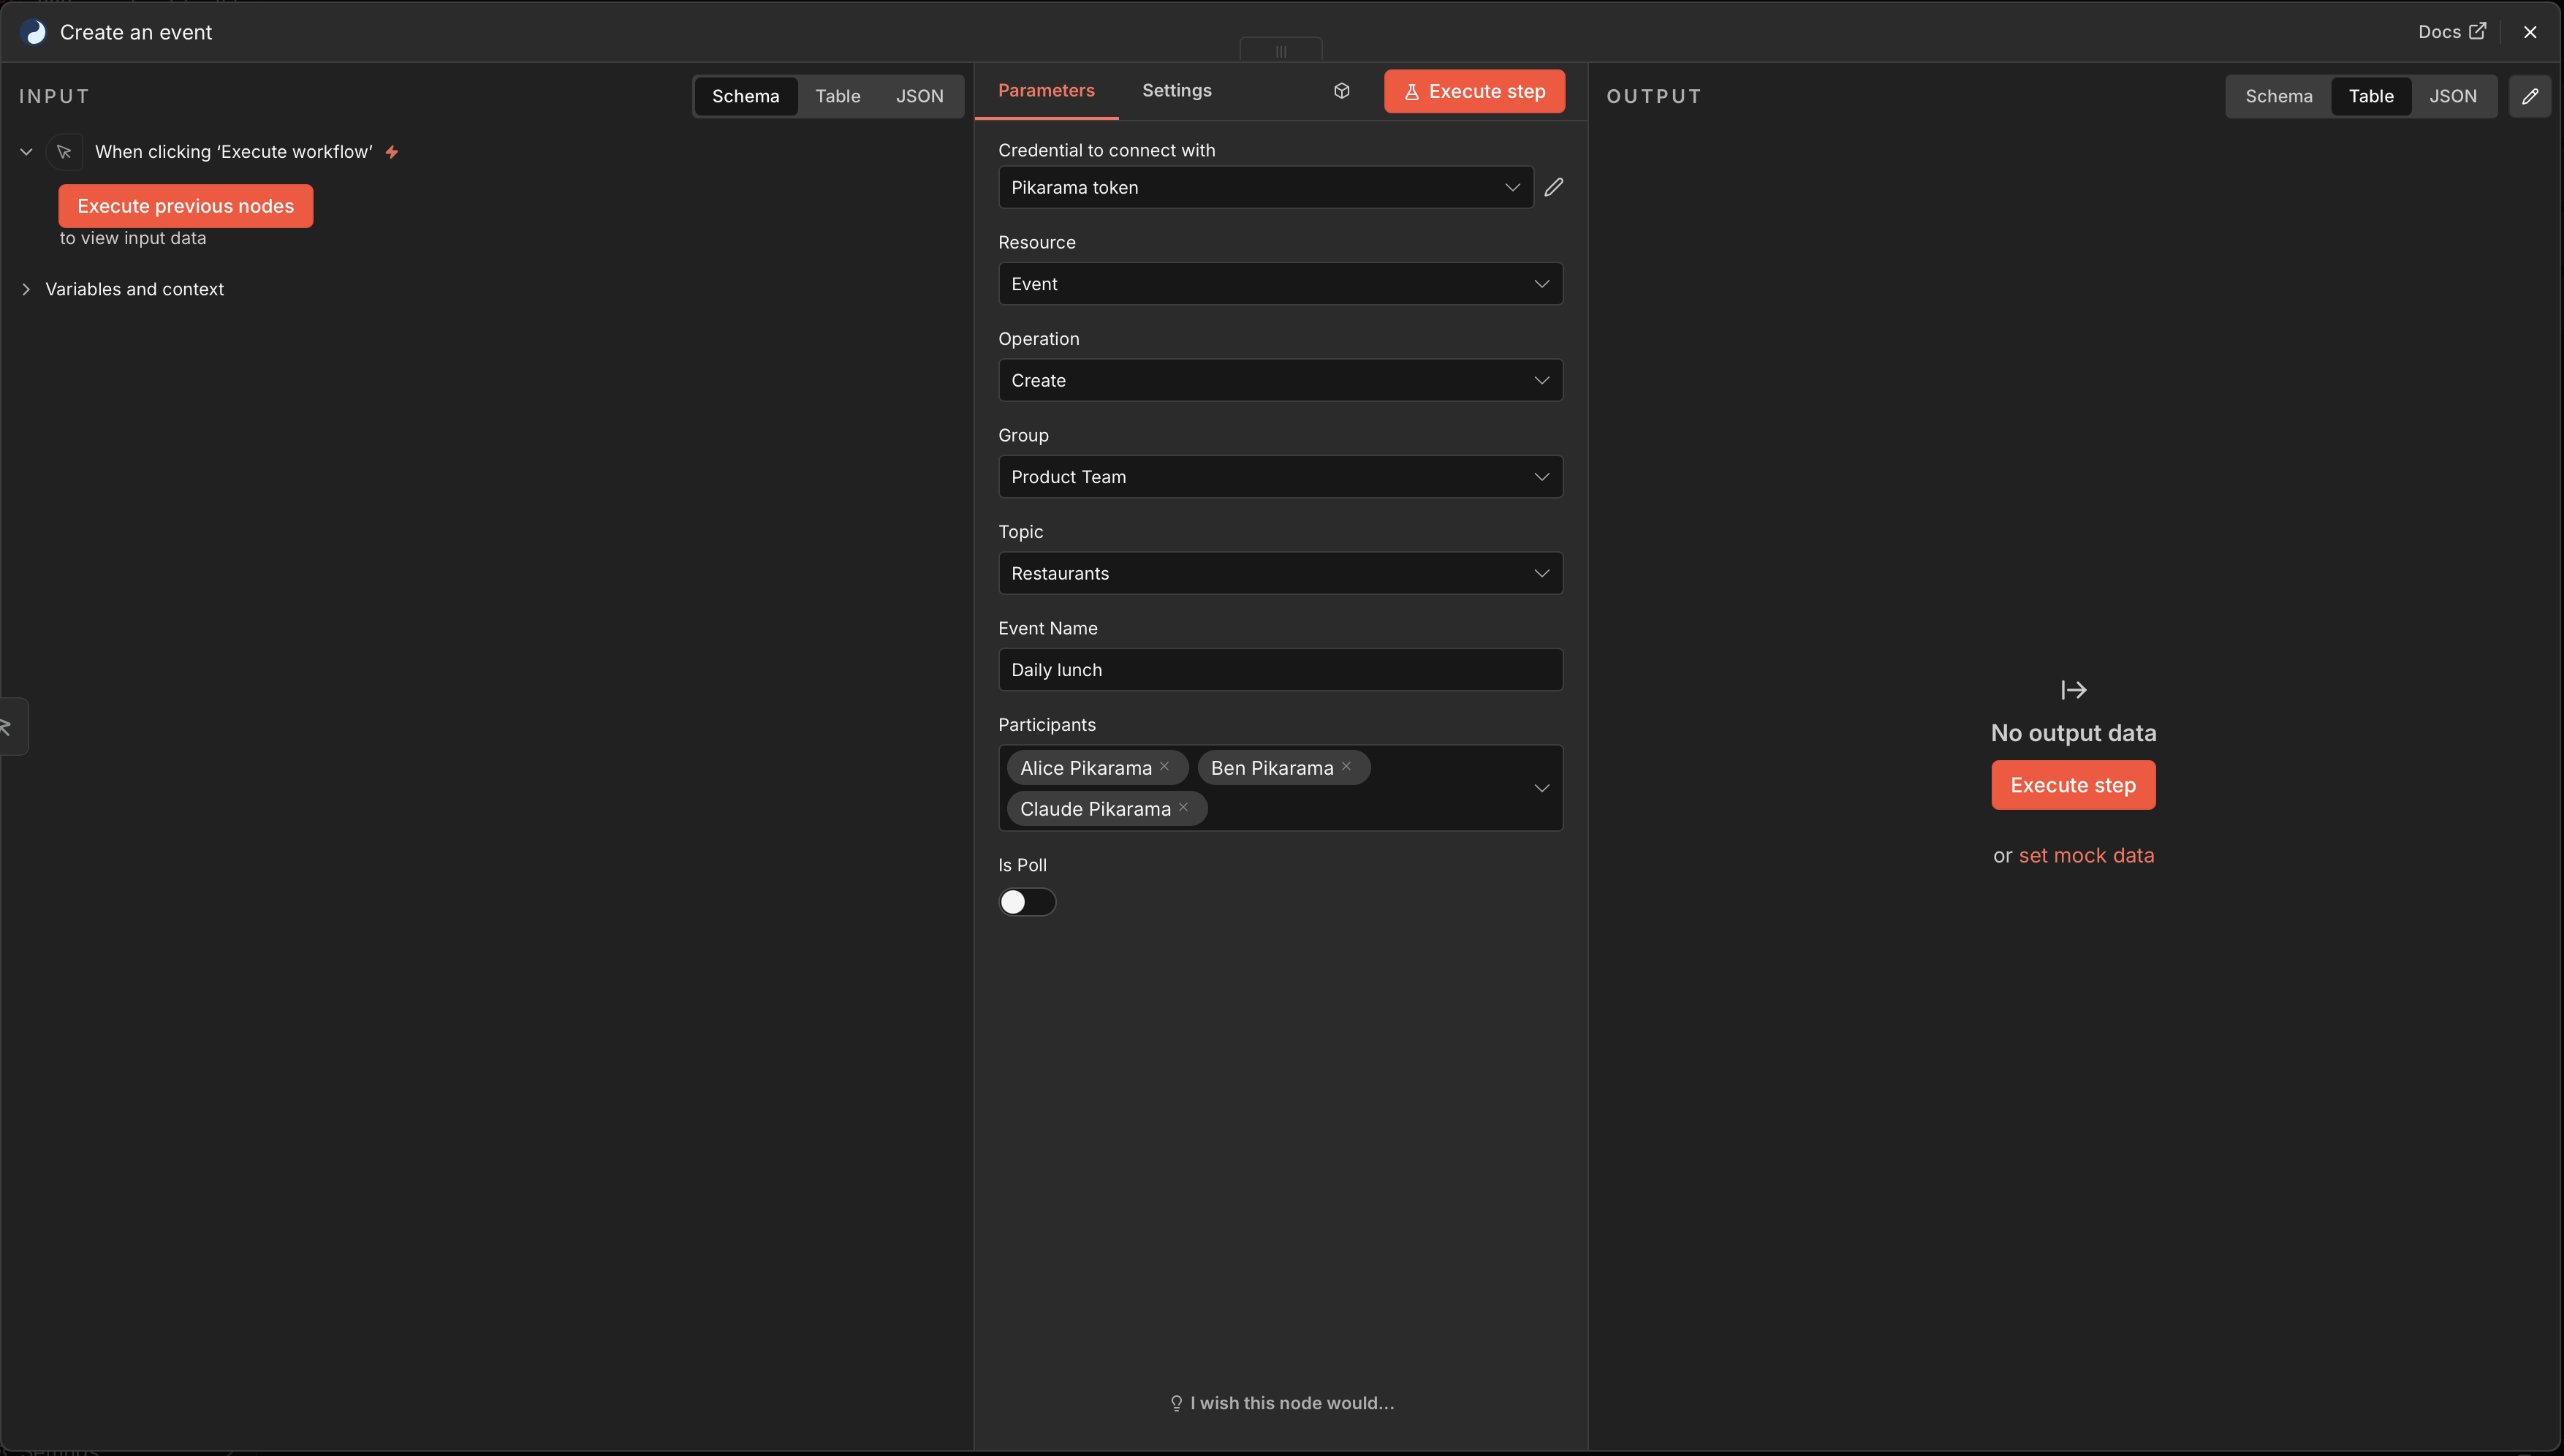Open the Docs link

[2452, 32]
